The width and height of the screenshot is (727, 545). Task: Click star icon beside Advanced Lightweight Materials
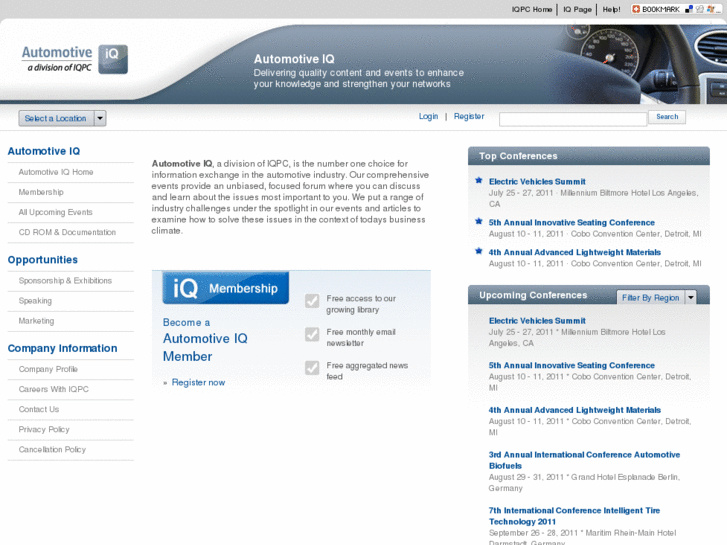(x=479, y=251)
